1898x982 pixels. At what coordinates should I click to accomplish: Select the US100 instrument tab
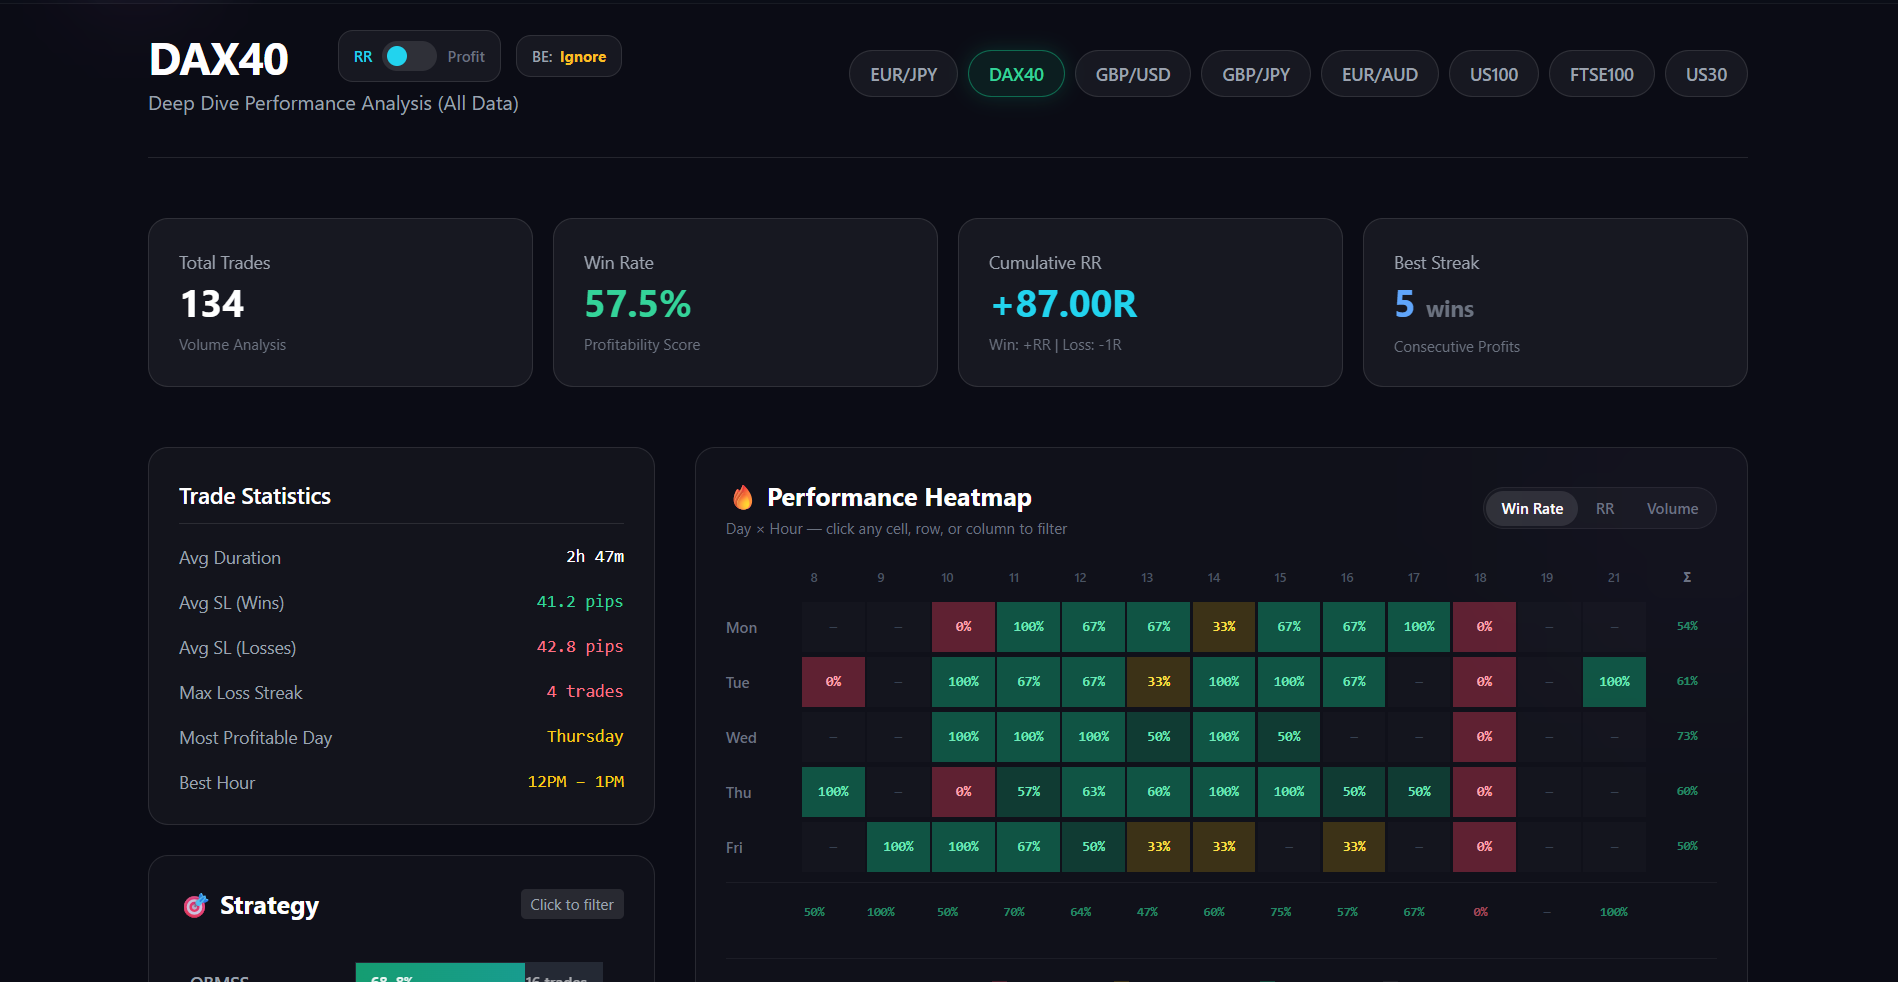(1493, 74)
